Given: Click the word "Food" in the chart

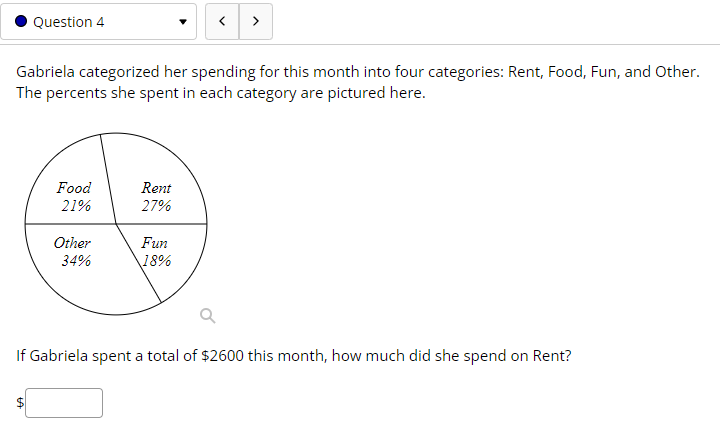Looking at the screenshot, I should tap(74, 188).
